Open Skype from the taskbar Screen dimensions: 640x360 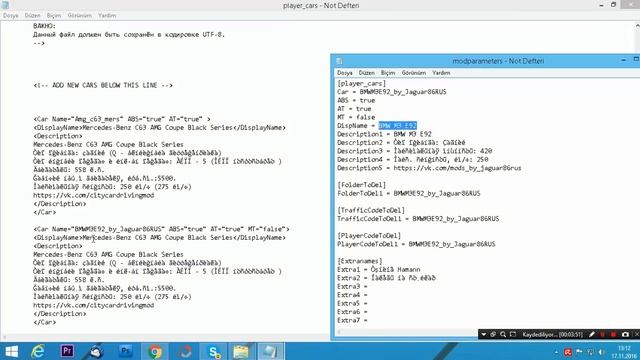coord(213,351)
